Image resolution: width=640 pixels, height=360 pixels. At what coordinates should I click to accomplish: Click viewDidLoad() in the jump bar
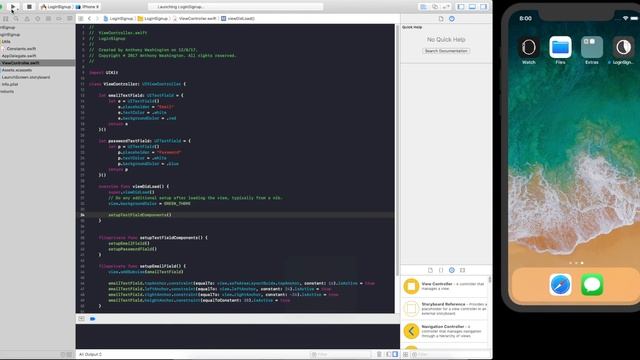tap(238, 19)
